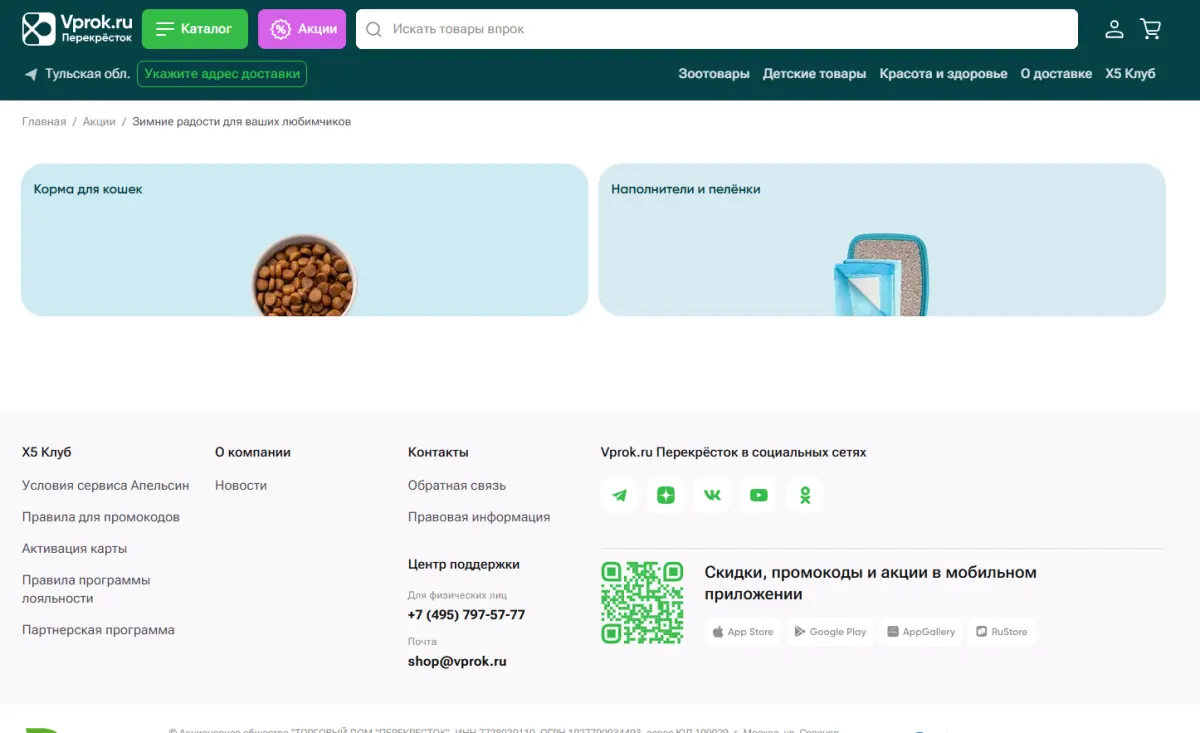The image size is (1200, 733).
Task: Click the Контакты footer heading
Action: click(438, 453)
